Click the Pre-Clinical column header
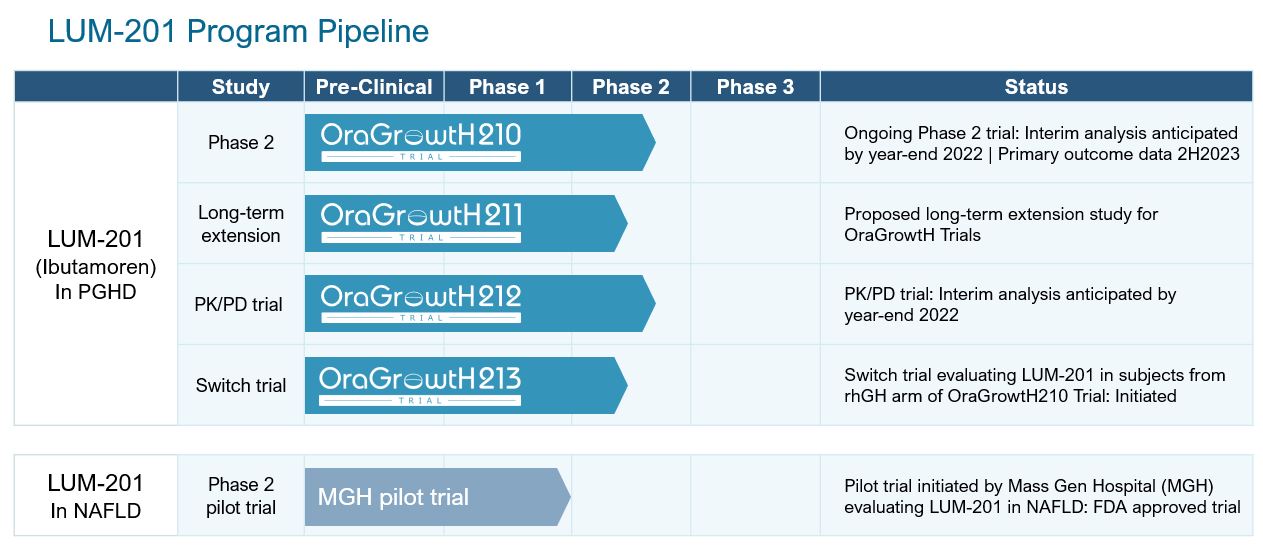Viewport: 1263px width, 547px height. [x=374, y=87]
